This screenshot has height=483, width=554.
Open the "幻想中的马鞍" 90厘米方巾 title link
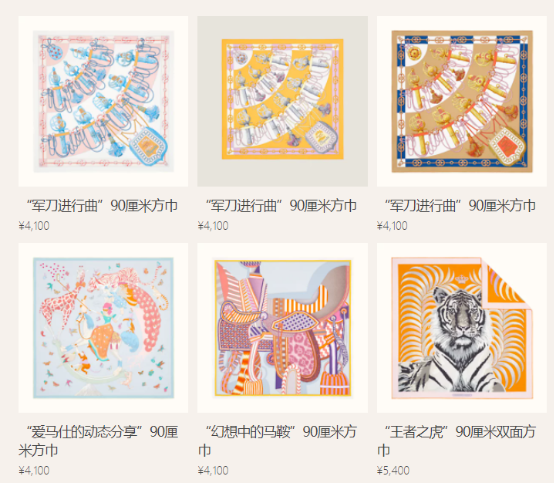pyautogui.click(x=277, y=441)
